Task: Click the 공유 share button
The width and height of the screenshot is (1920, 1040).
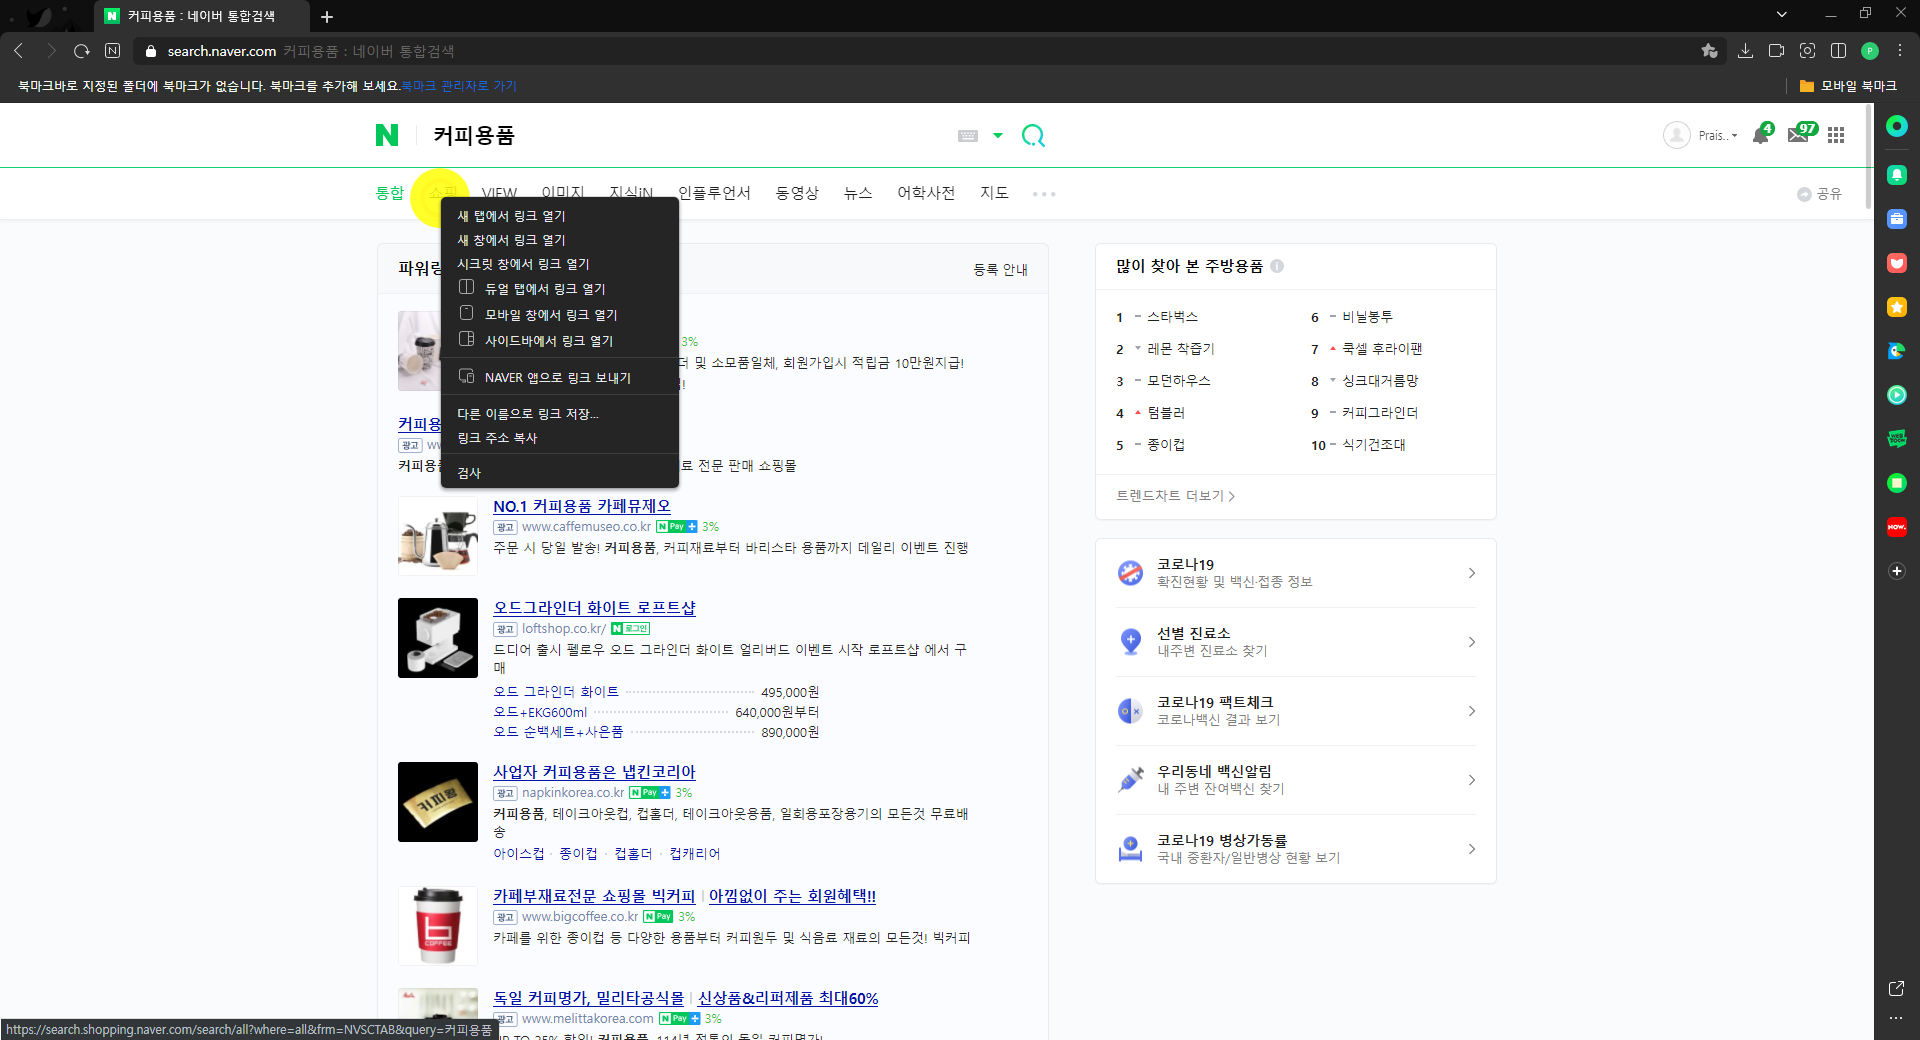Action: click(1819, 194)
